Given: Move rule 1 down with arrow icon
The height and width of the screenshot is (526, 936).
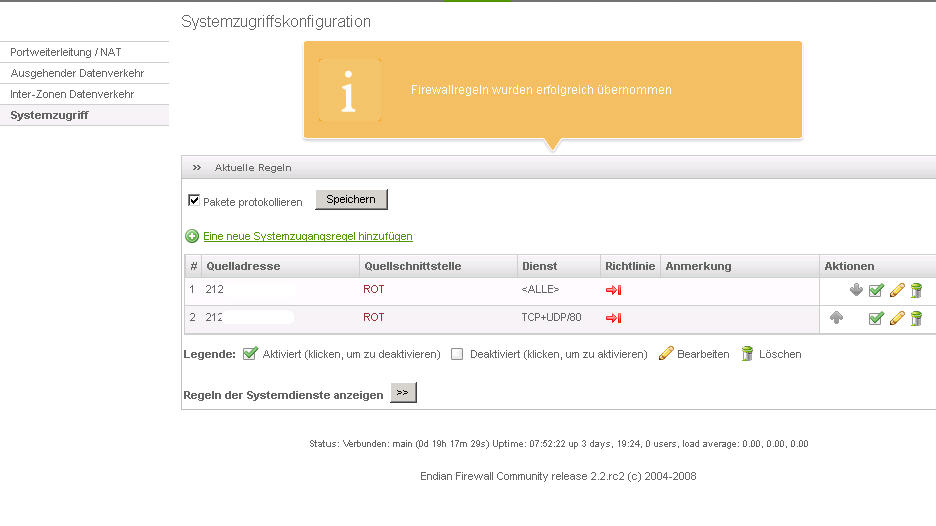Looking at the screenshot, I should tap(856, 290).
